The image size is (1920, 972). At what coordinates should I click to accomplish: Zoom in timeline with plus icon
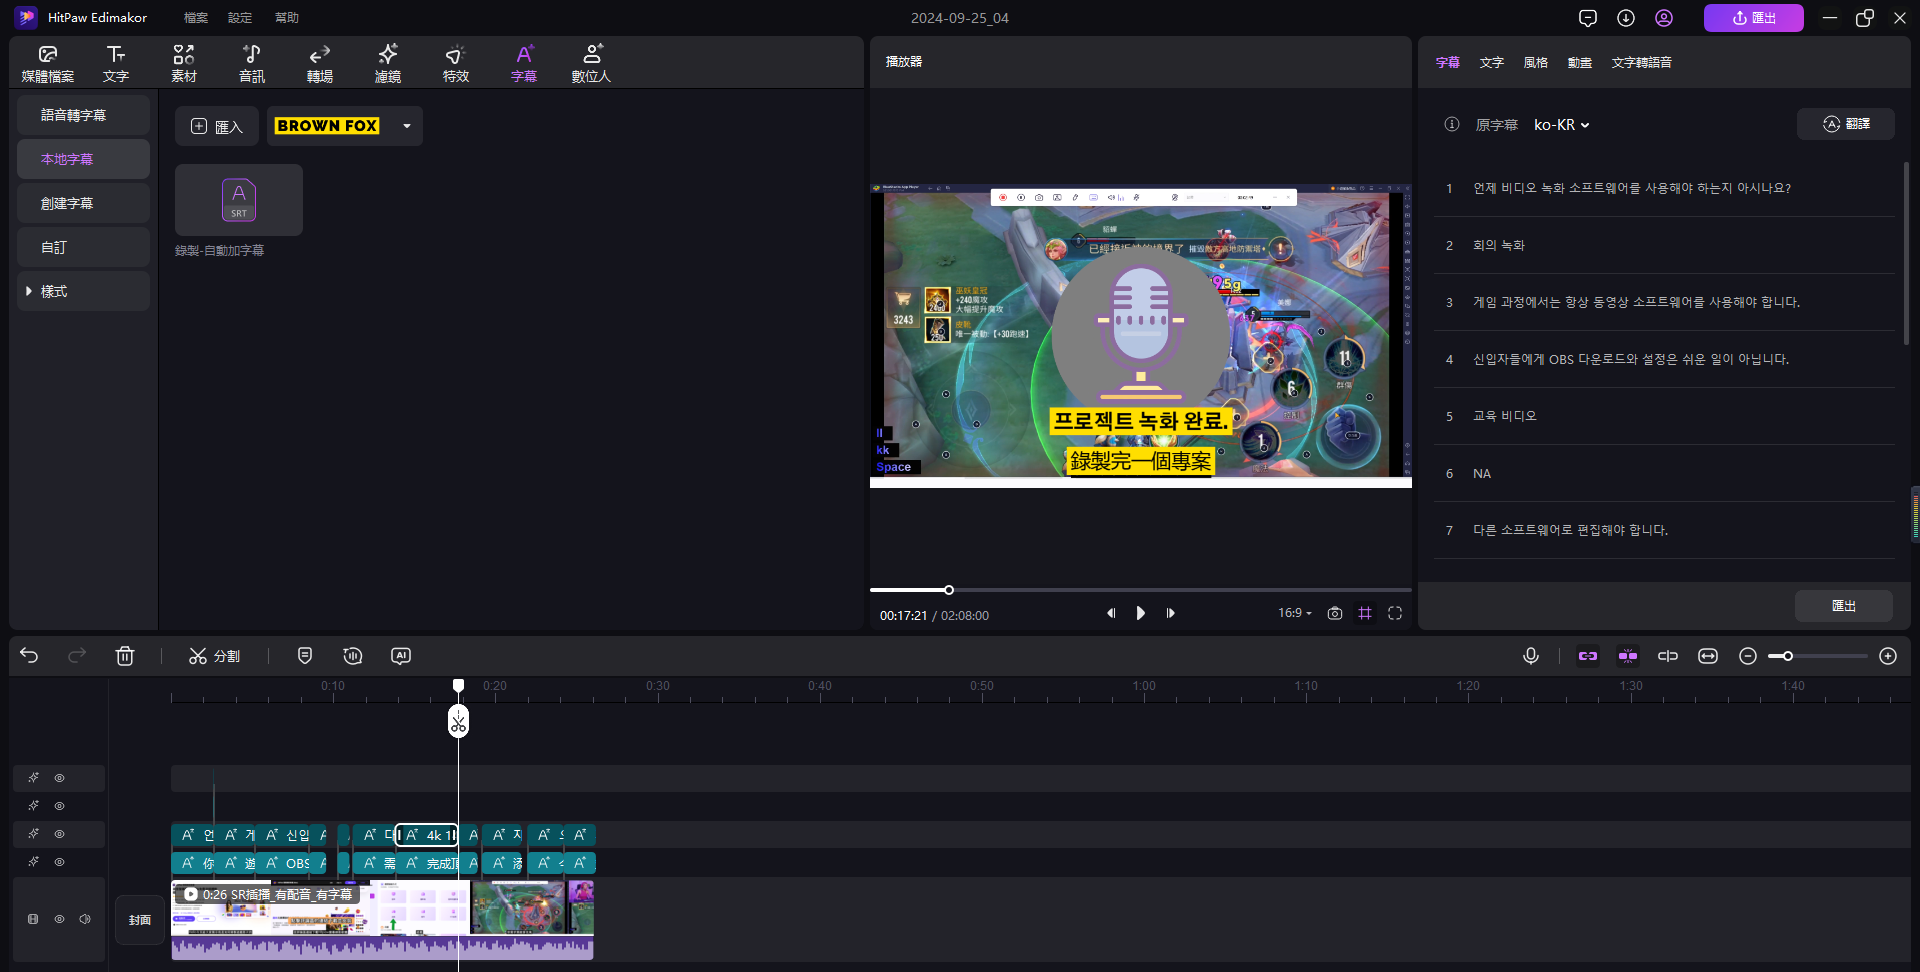click(1888, 656)
